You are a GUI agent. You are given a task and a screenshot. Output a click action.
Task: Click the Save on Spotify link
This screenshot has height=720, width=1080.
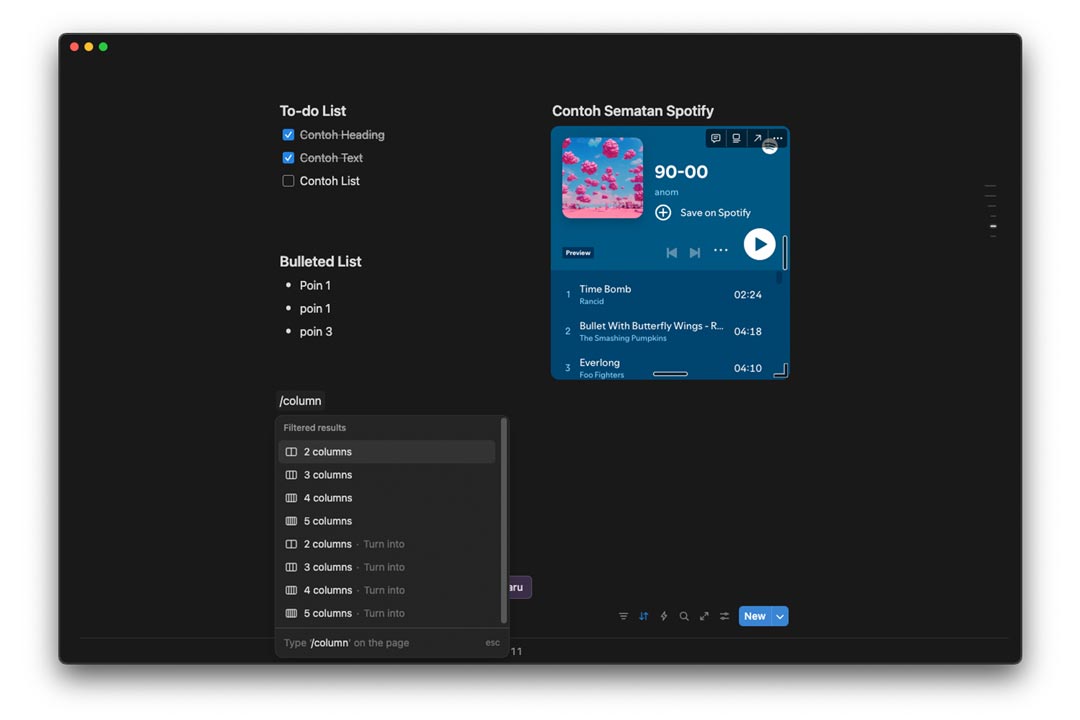tap(715, 213)
